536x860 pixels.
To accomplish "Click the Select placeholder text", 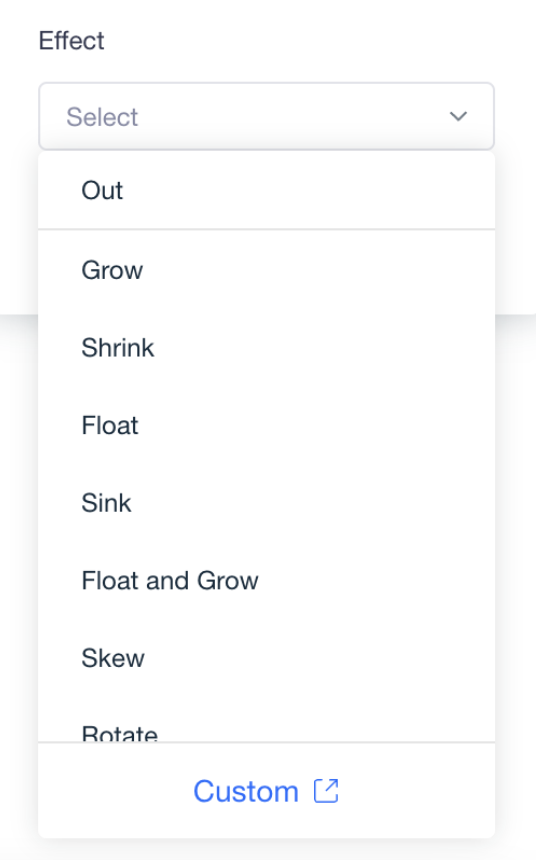I will pos(102,117).
